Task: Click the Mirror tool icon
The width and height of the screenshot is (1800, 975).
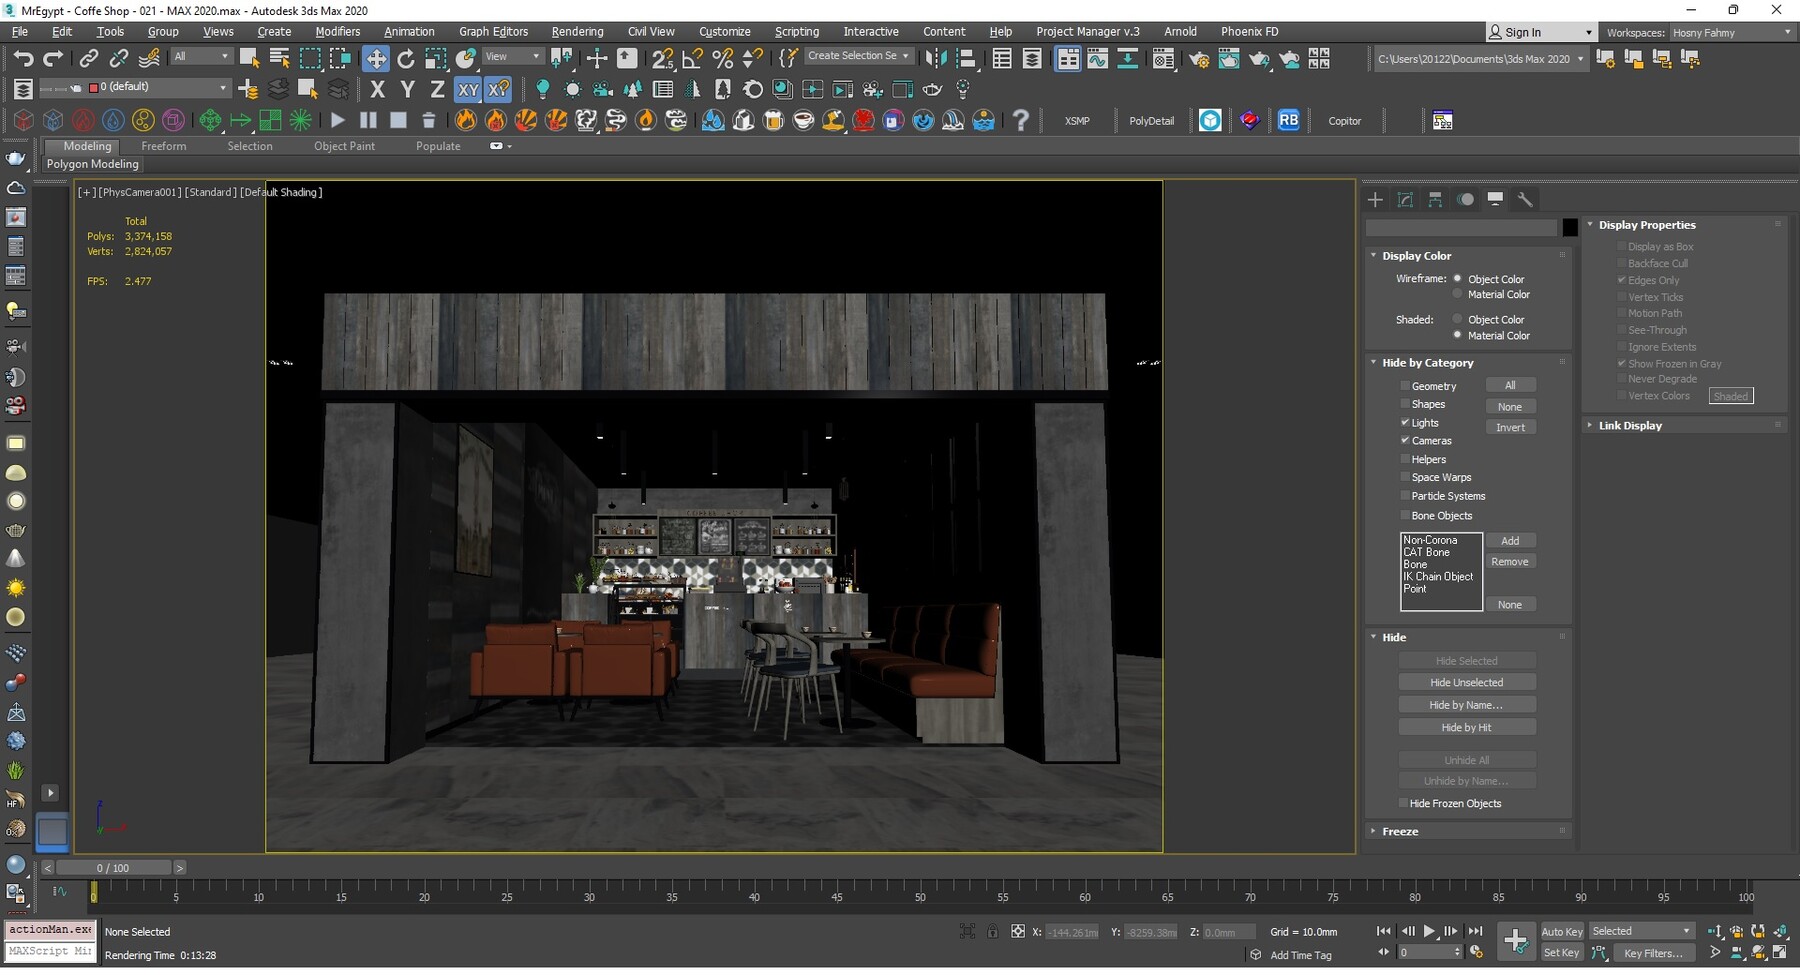Action: [x=935, y=57]
